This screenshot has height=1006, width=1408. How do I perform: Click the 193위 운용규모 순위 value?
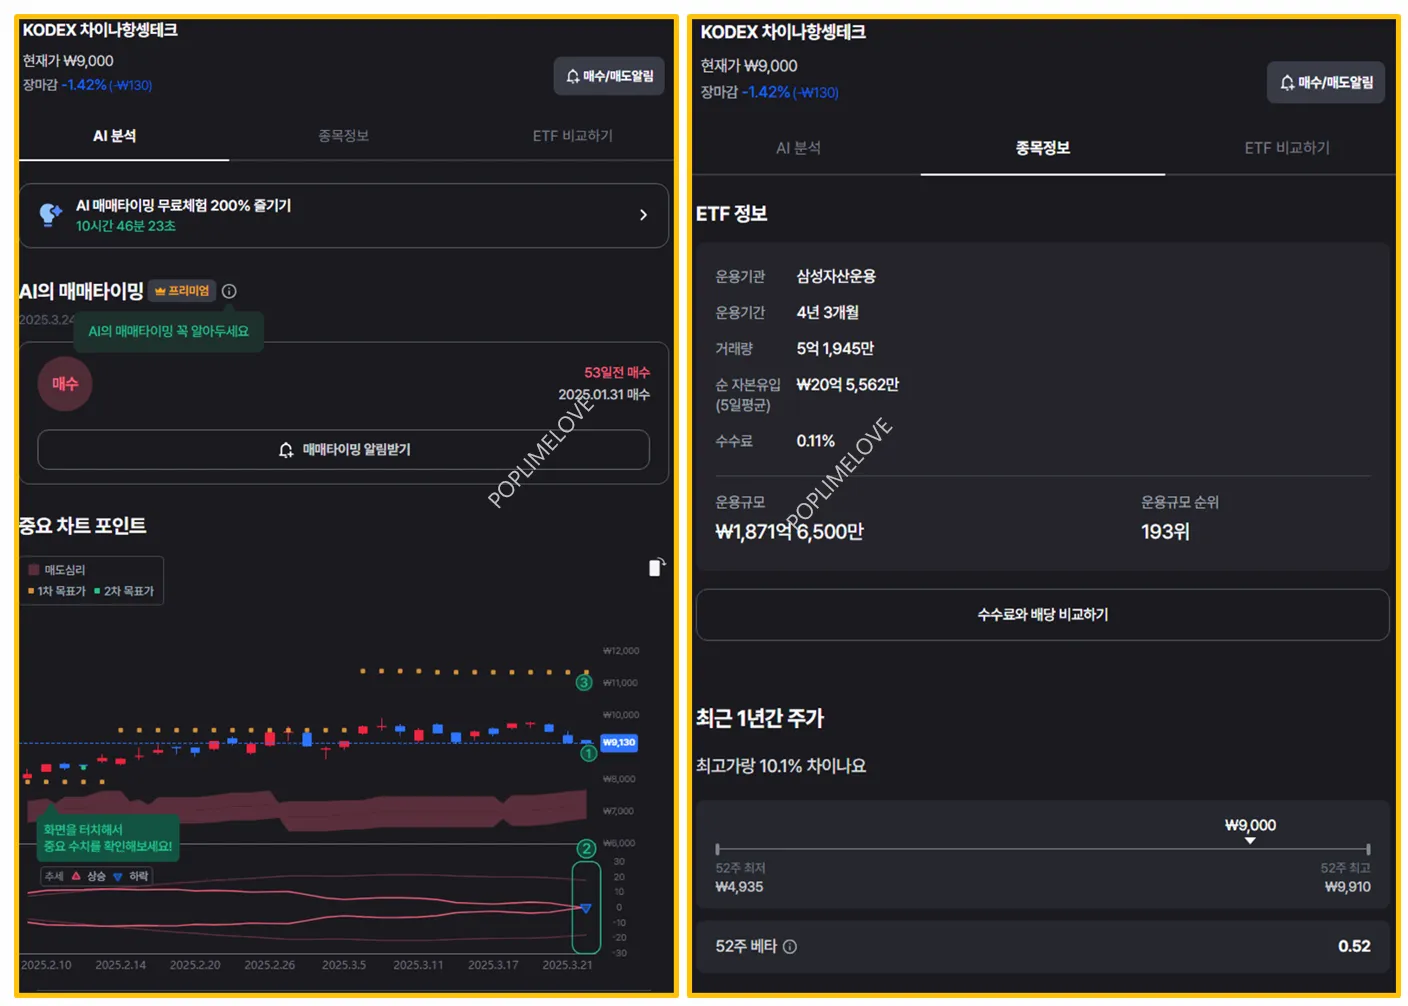pyautogui.click(x=1165, y=532)
